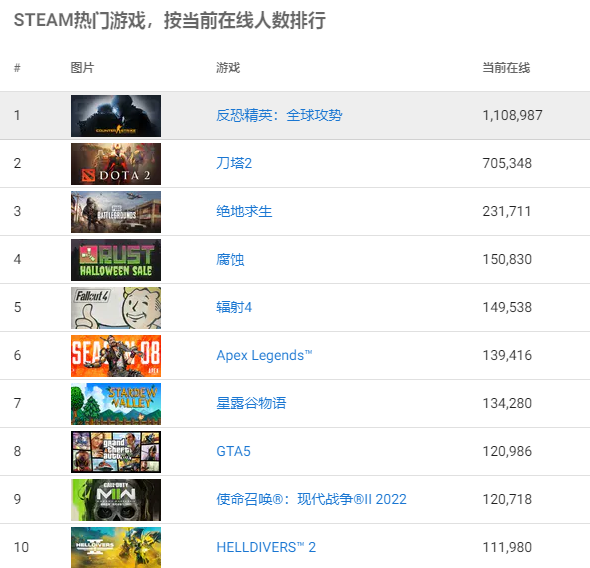Open the Apex Legends Season 08 image

click(x=116, y=356)
